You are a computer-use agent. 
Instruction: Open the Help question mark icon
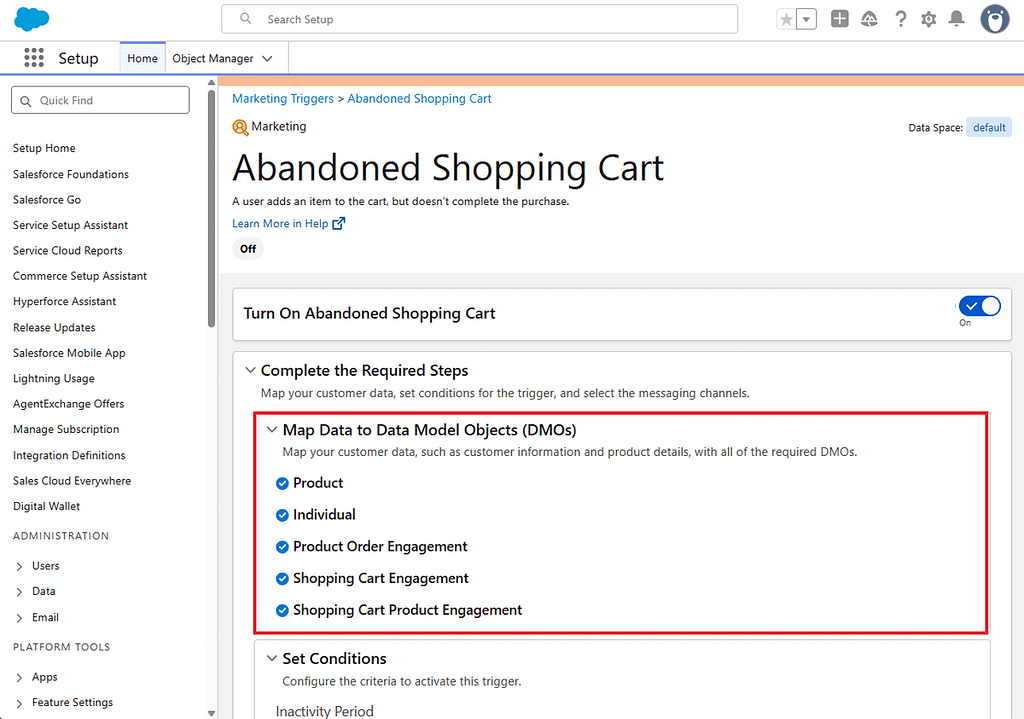click(901, 19)
